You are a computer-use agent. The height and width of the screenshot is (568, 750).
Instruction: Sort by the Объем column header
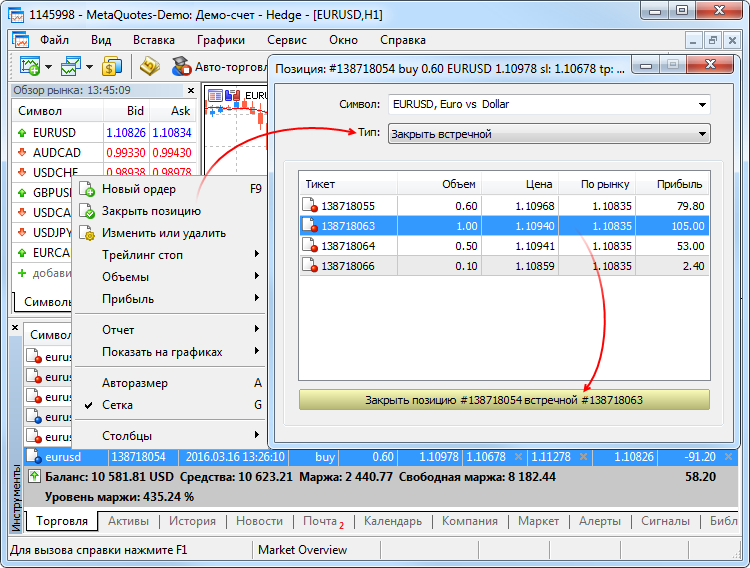pos(439,184)
